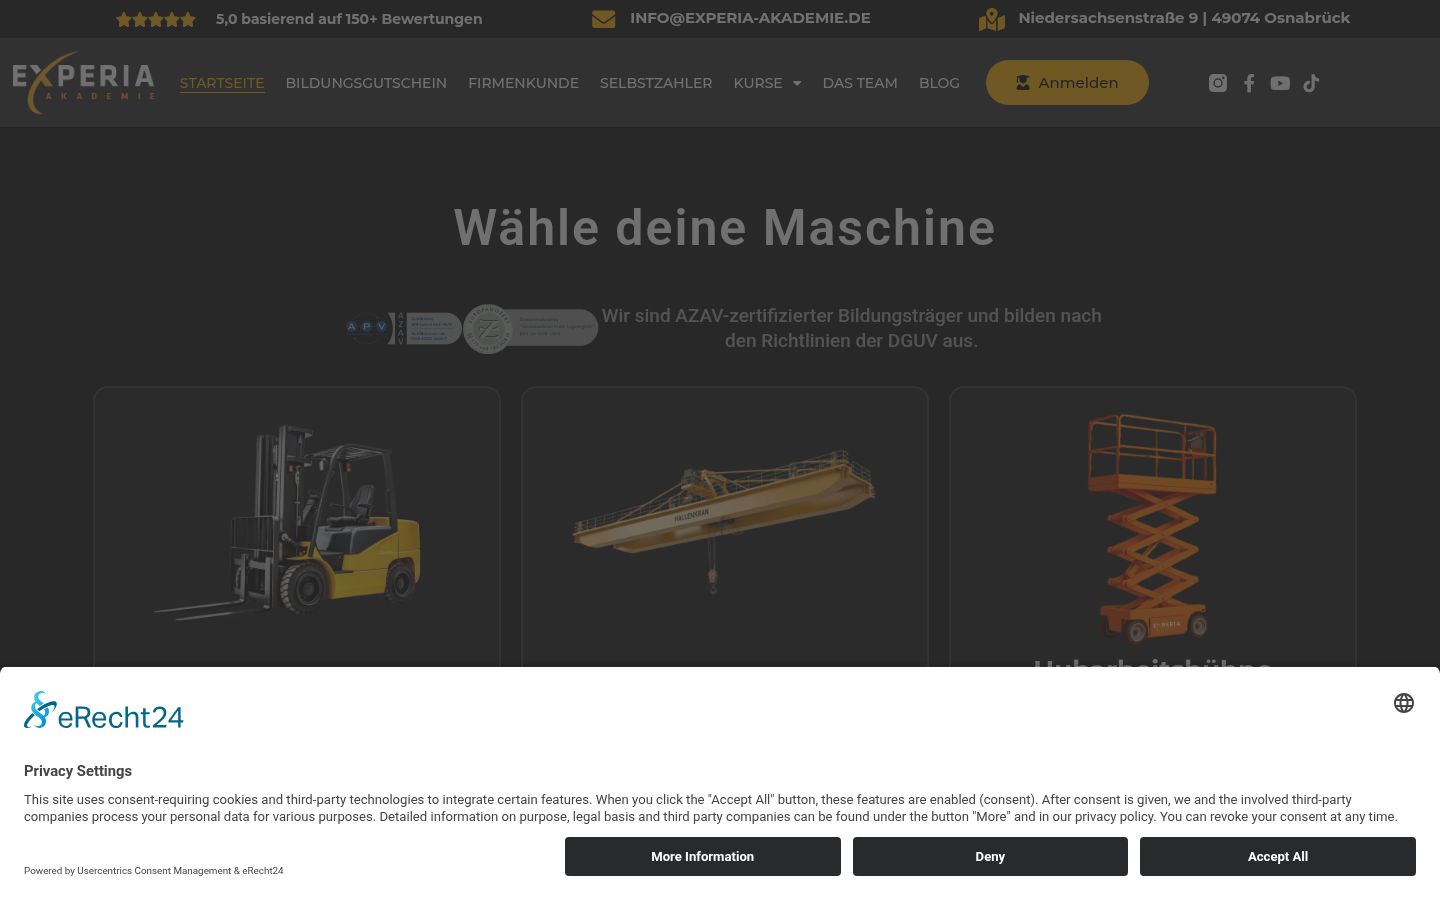The height and width of the screenshot is (900, 1440).
Task: Click the More Information button
Action: tap(703, 857)
